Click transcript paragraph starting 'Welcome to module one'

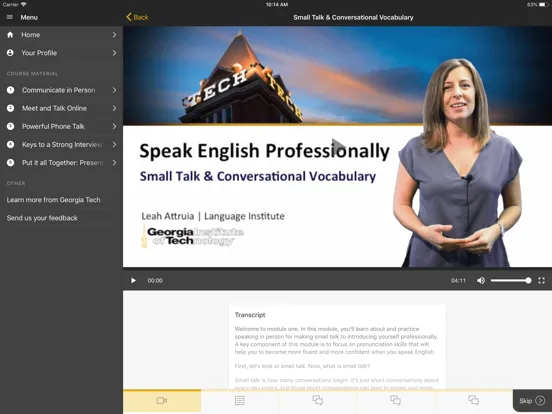point(337,340)
